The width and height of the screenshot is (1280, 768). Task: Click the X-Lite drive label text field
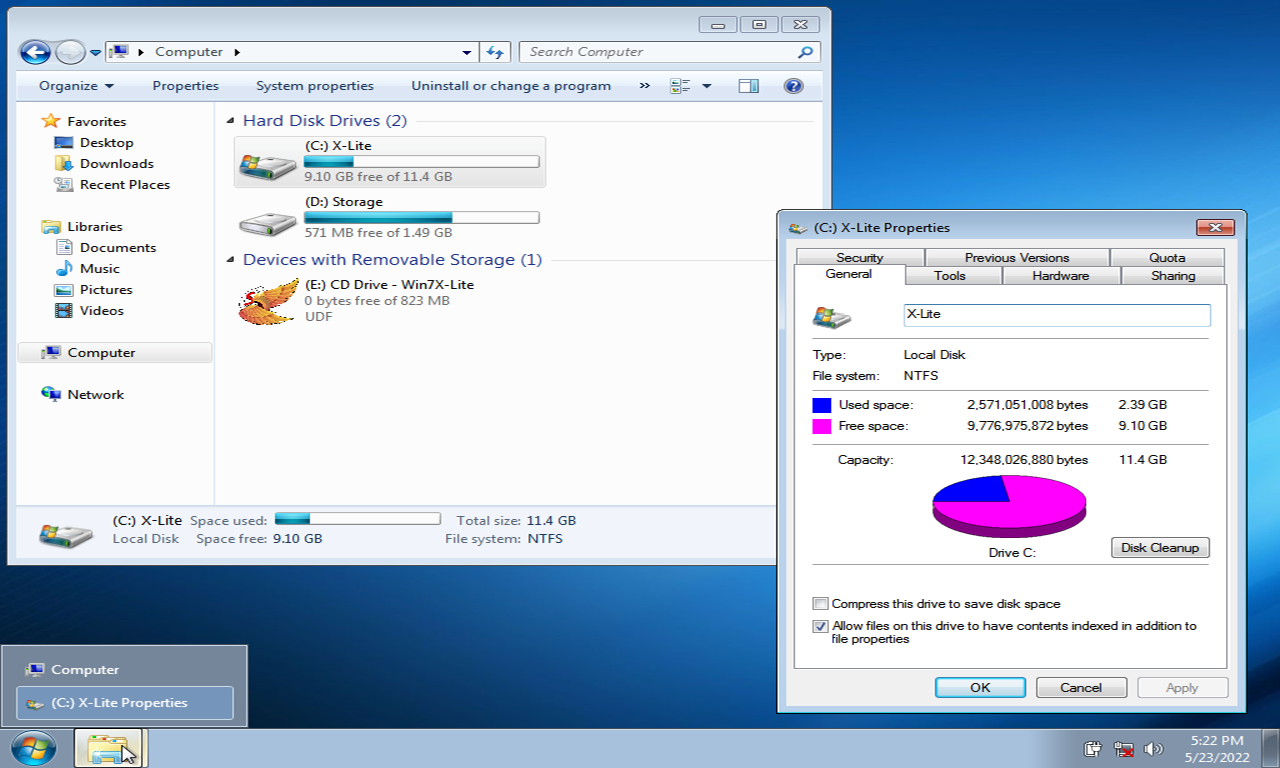coord(1057,314)
